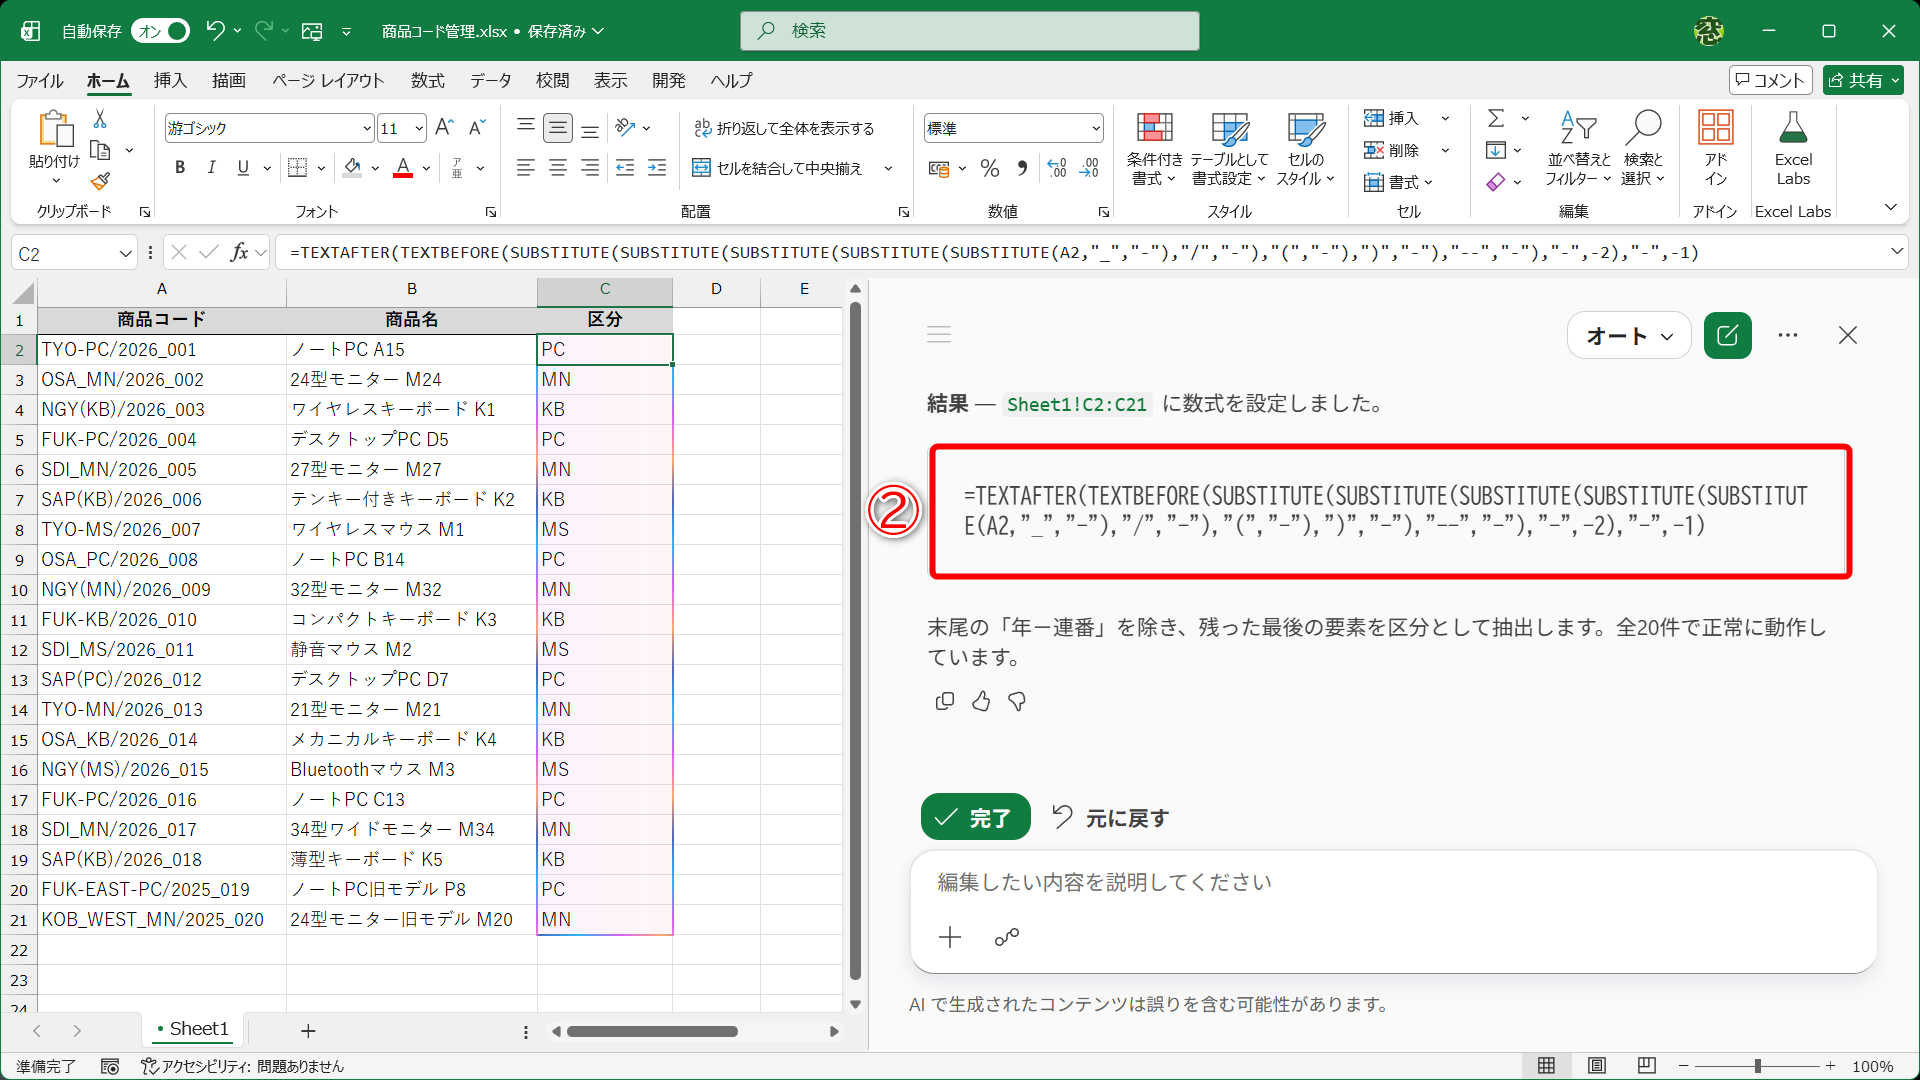The image size is (1920, 1080).
Task: Toggle left text alignment
Action: tap(526, 168)
